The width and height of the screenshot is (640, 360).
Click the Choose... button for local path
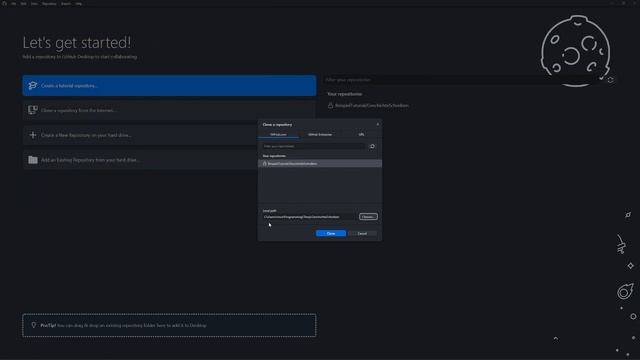pos(368,217)
